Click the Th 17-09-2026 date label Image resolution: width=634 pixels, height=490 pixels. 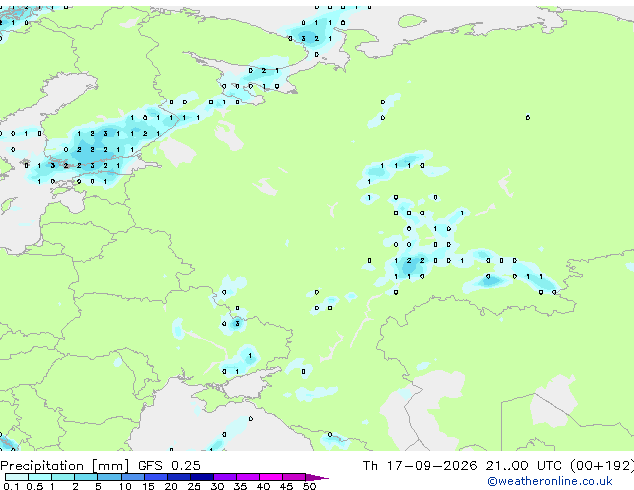click(420, 466)
